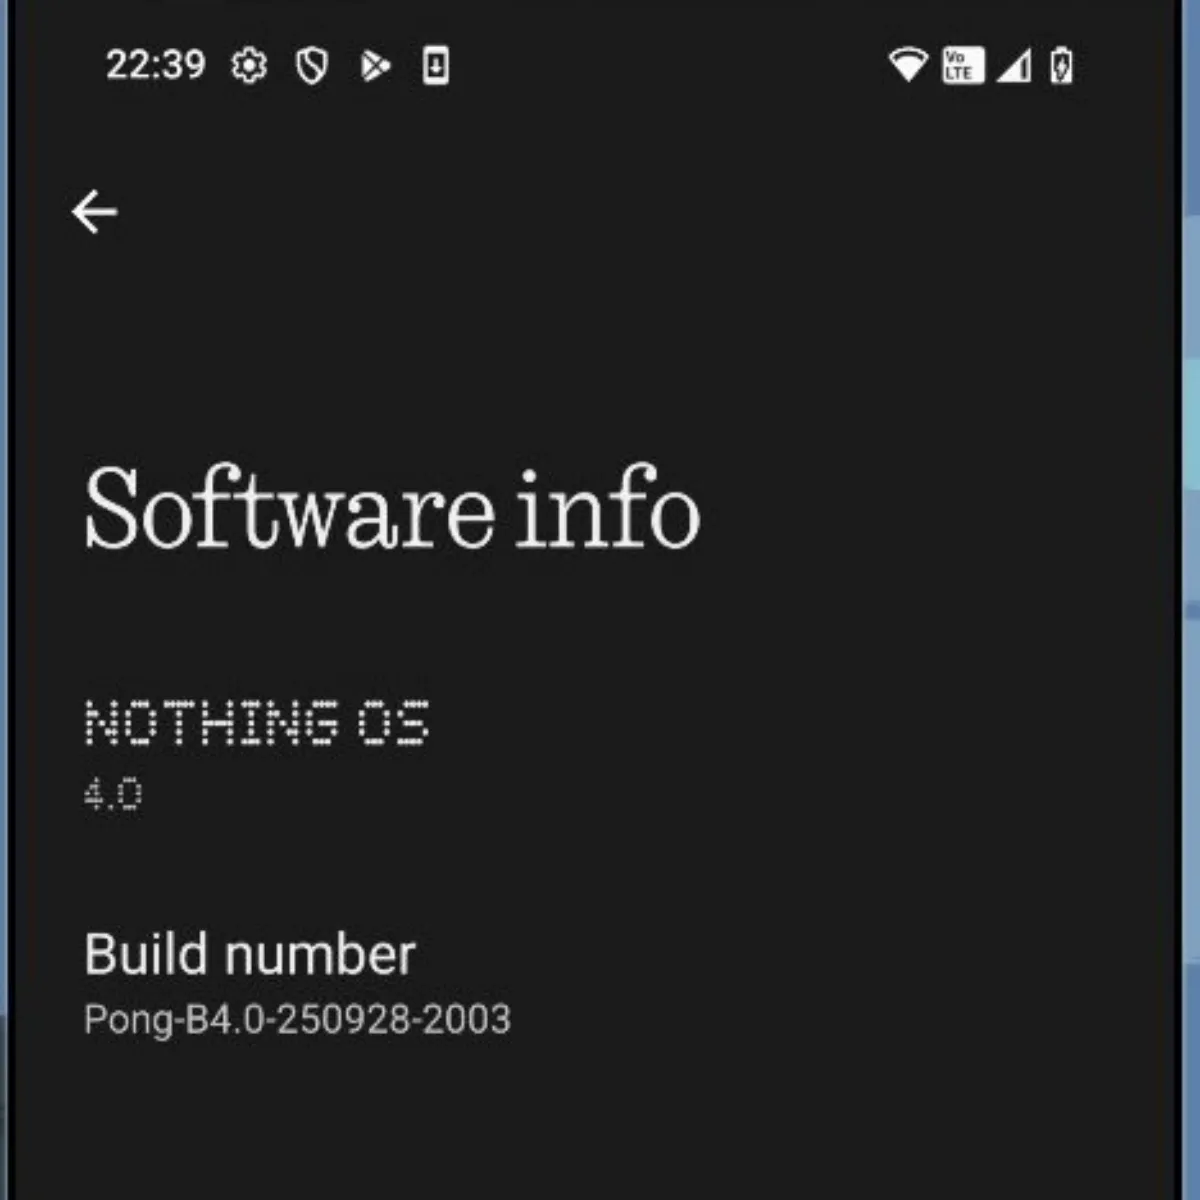Tap the VoLTE indicator icon
Screen dimensions: 1200x1200
pos(962,66)
